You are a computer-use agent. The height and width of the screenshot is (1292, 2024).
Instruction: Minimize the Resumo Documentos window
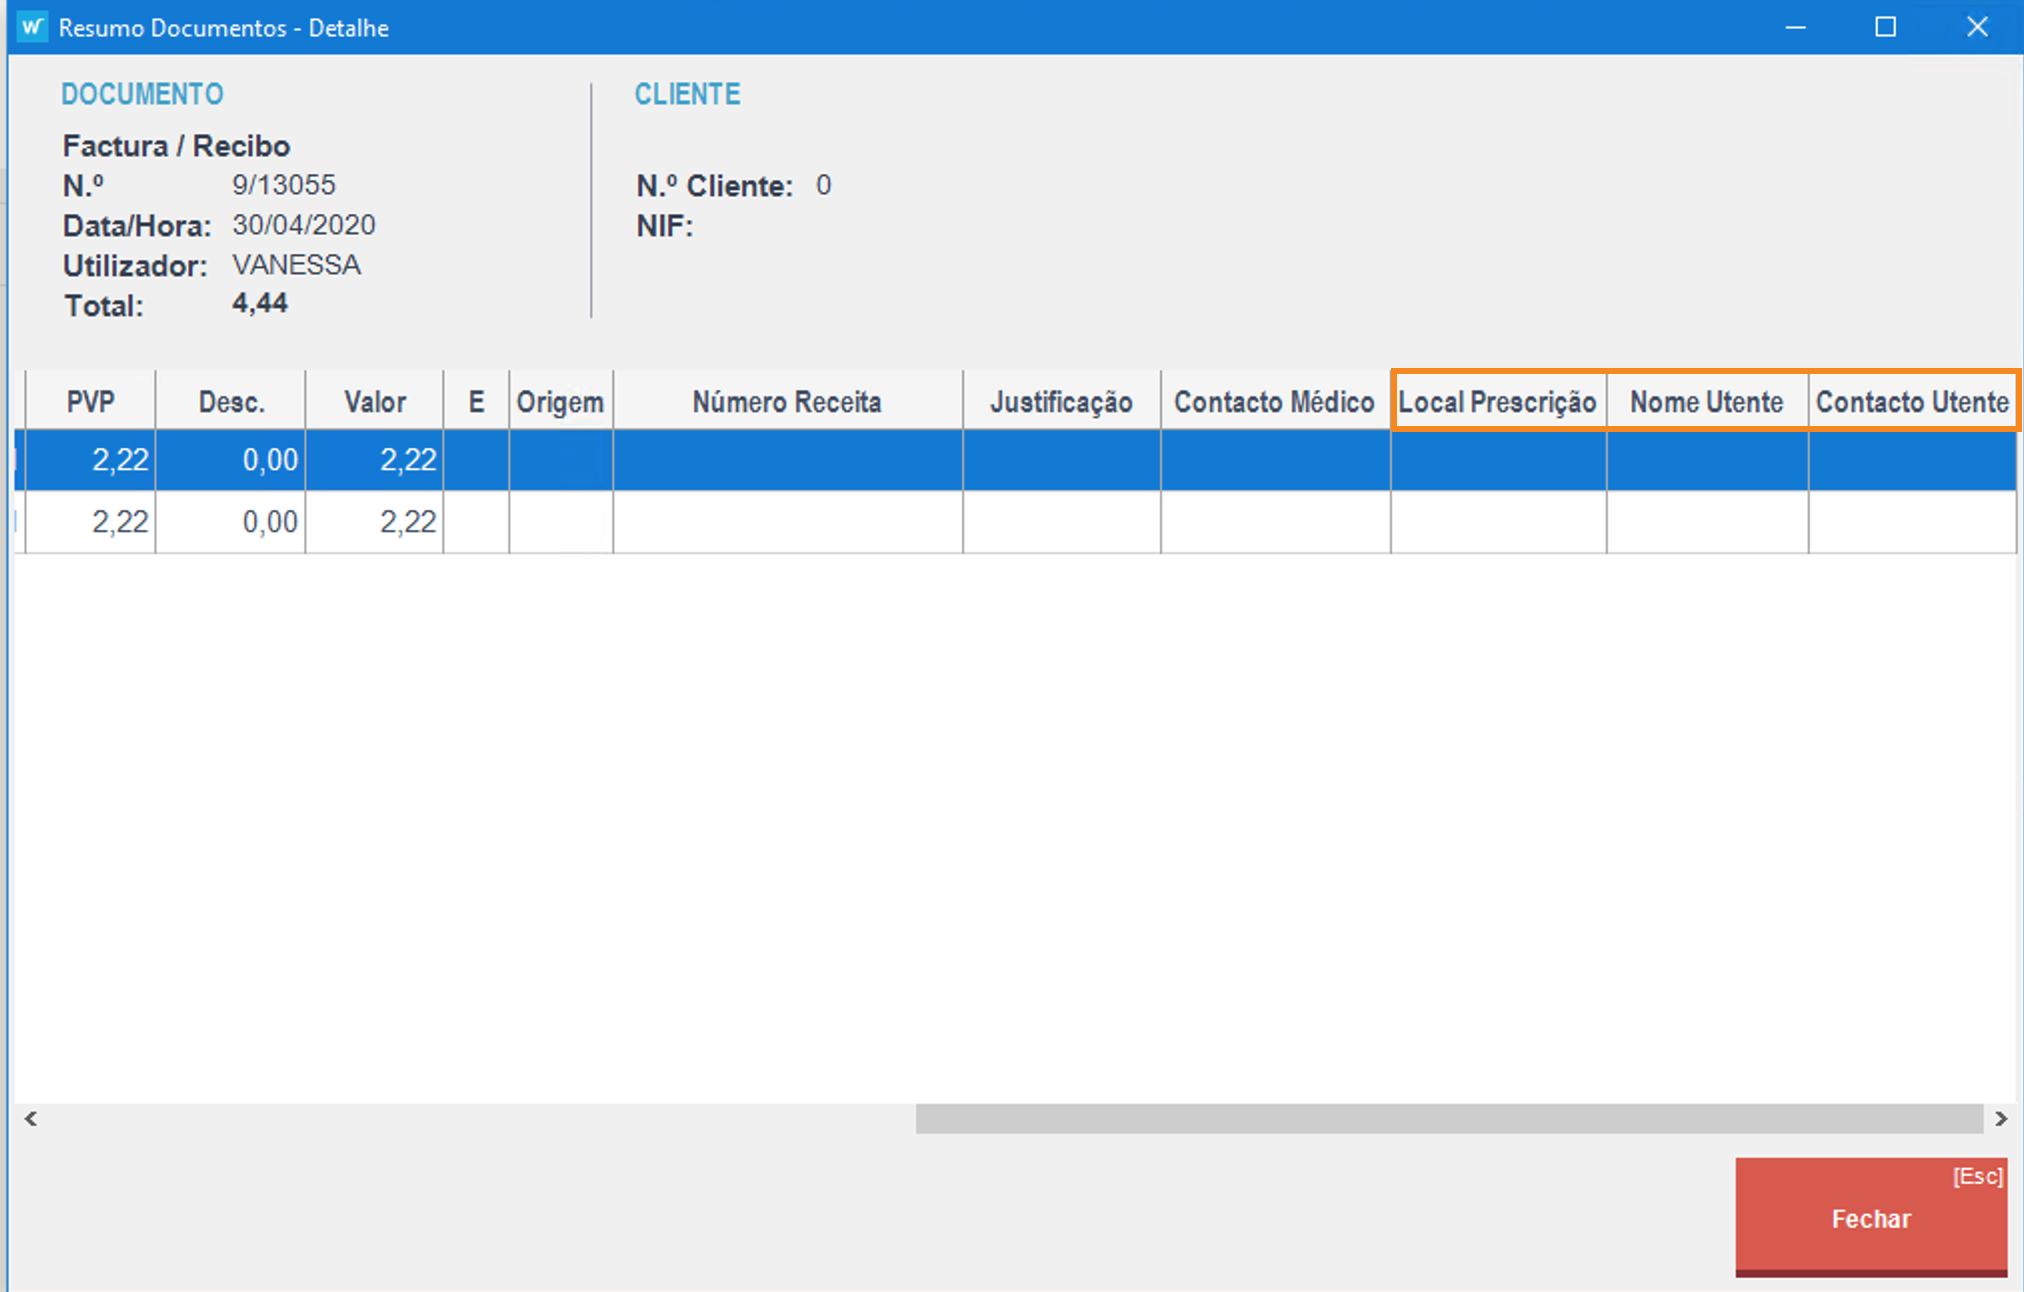1795,27
